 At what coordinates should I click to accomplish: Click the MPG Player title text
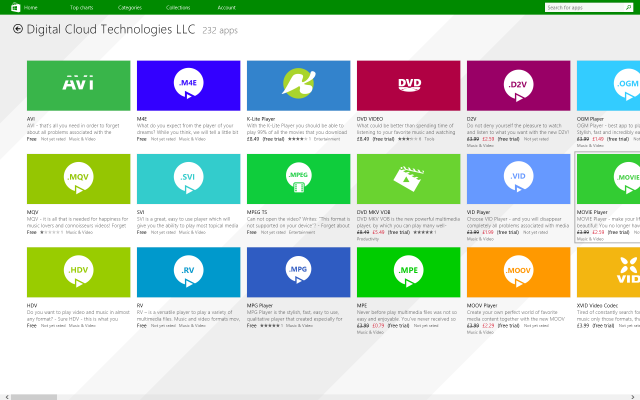point(260,305)
